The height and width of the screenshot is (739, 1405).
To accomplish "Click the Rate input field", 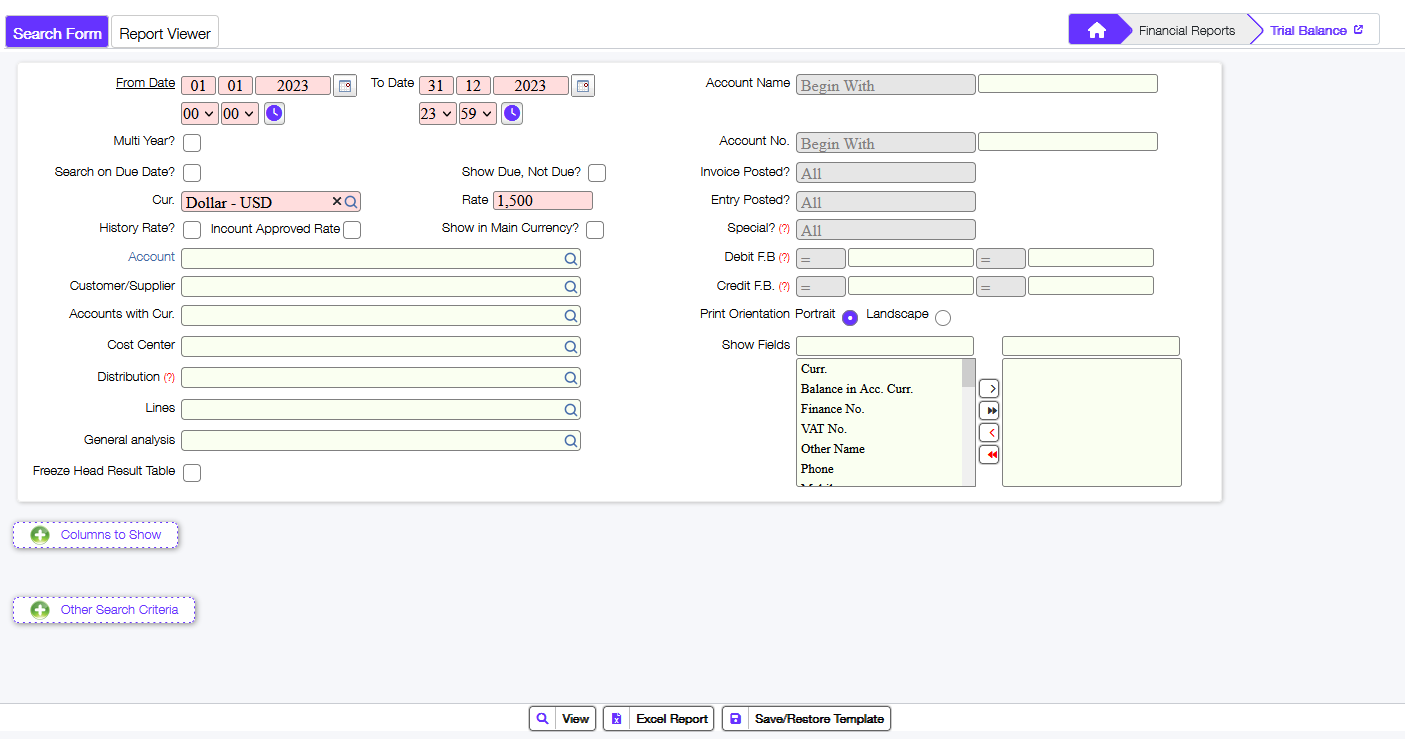I will 543,201.
